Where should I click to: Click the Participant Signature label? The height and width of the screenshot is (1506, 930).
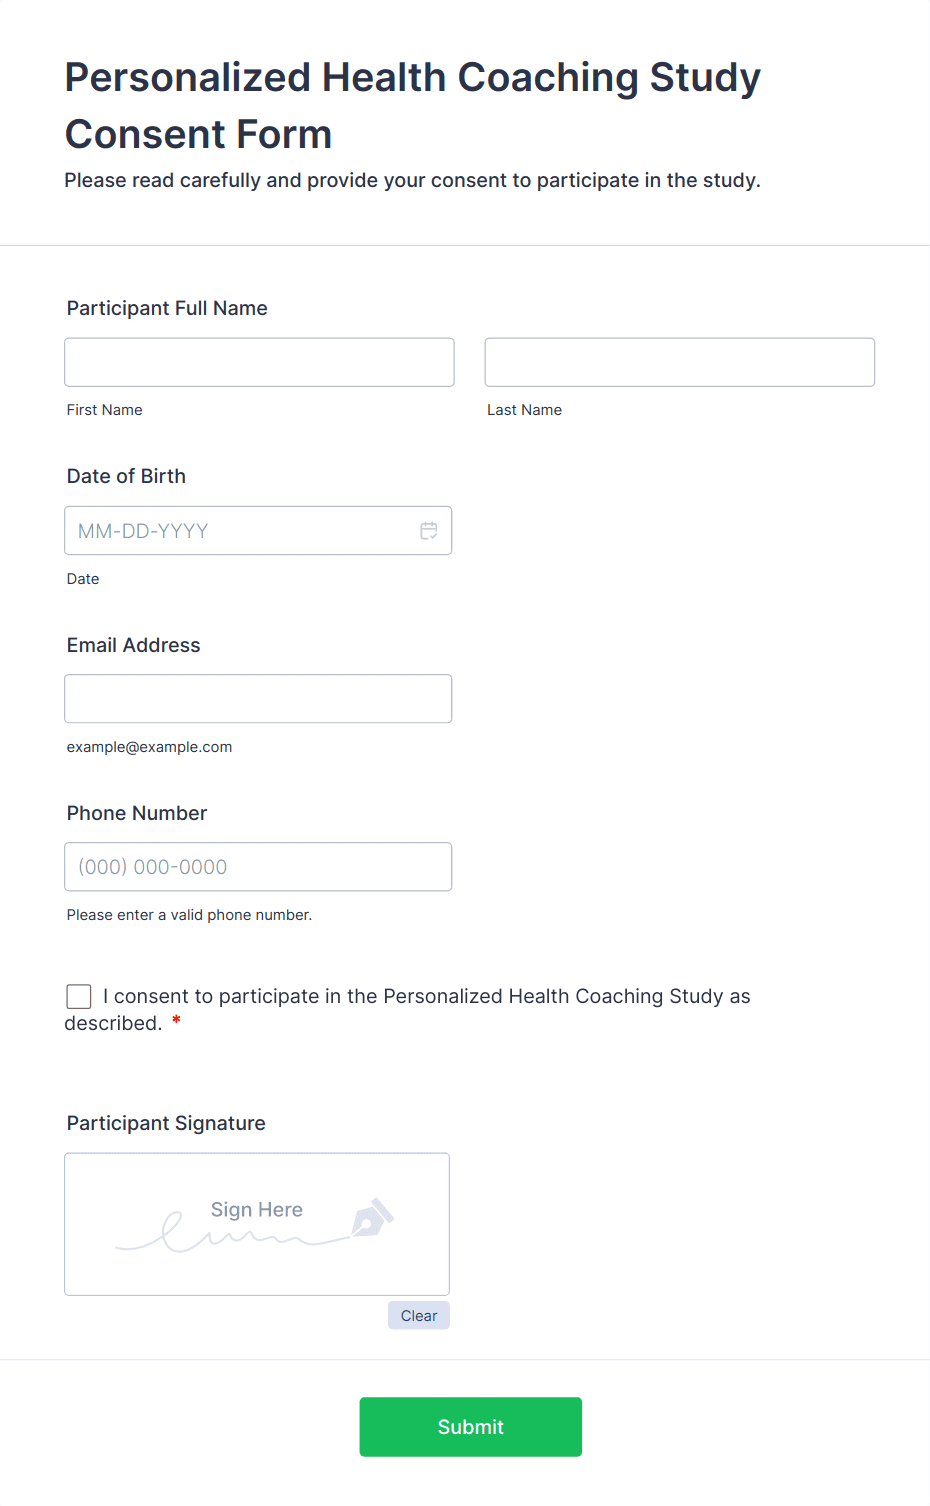point(166,1123)
